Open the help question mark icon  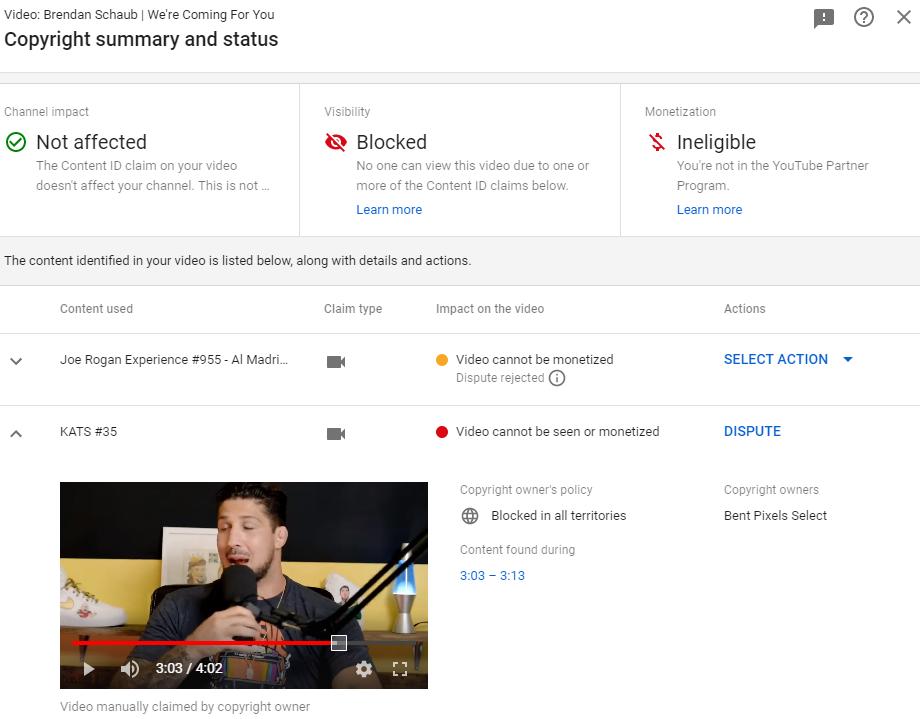pos(864,17)
